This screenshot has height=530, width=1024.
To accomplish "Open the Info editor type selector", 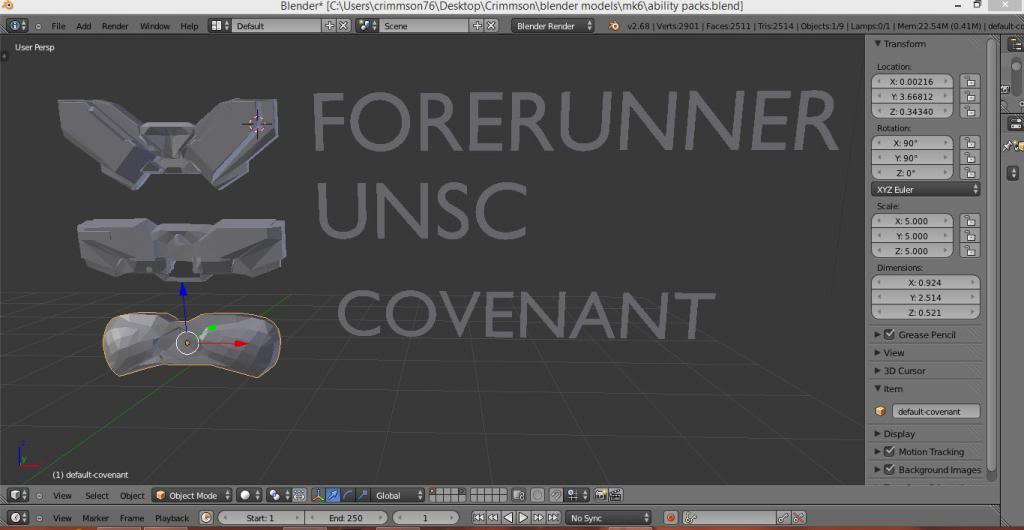I will click(x=17, y=26).
